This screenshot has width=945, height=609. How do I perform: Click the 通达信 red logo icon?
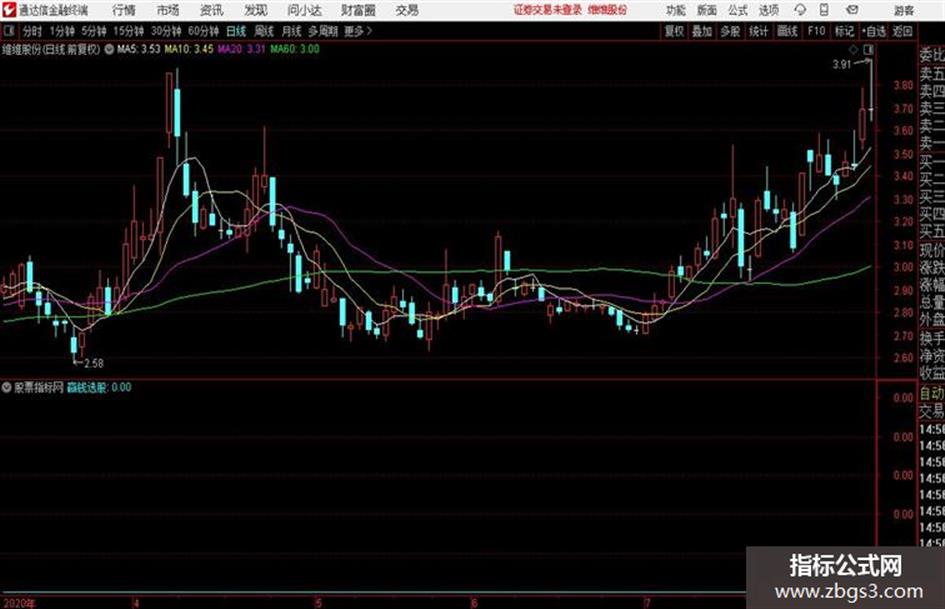9,10
